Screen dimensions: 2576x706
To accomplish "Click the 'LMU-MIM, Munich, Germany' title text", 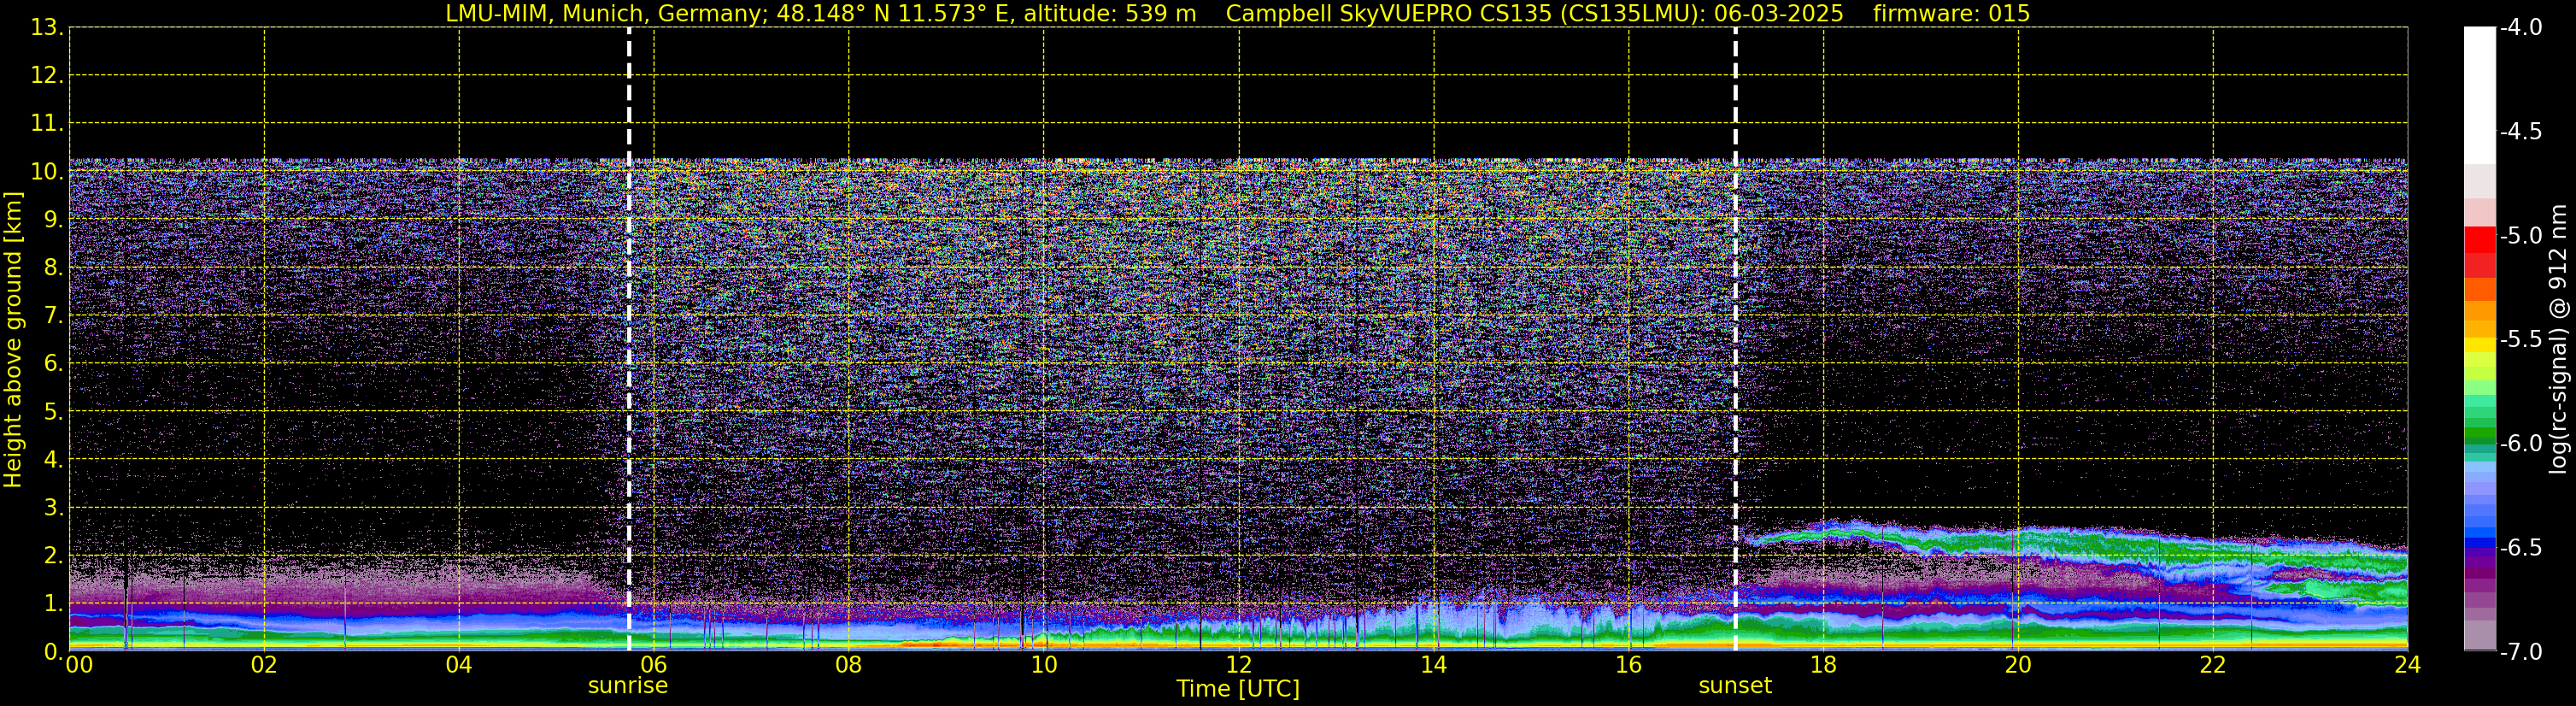I will pyautogui.click(x=607, y=13).
